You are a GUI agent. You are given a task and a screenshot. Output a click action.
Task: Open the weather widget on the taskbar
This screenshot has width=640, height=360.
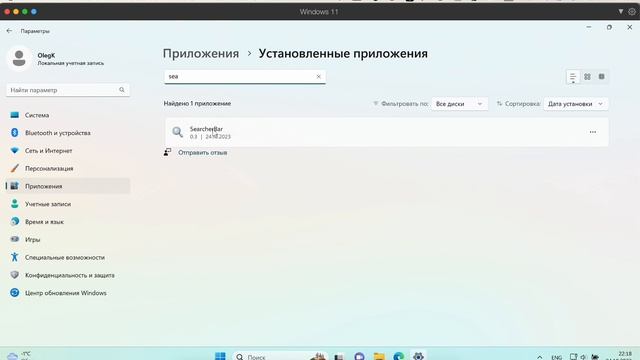click(x=19, y=356)
